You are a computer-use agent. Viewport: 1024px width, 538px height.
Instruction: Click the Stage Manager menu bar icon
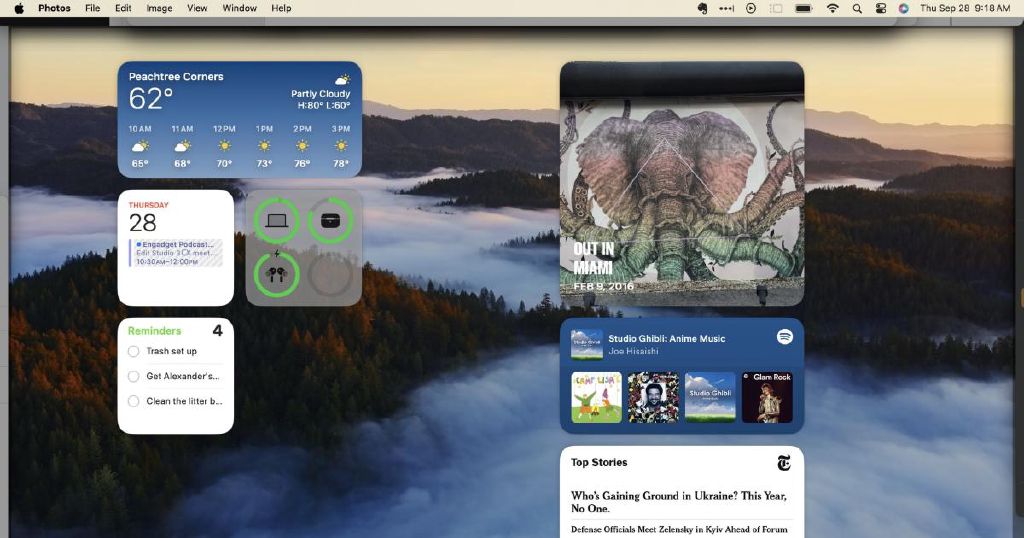pyautogui.click(x=776, y=8)
